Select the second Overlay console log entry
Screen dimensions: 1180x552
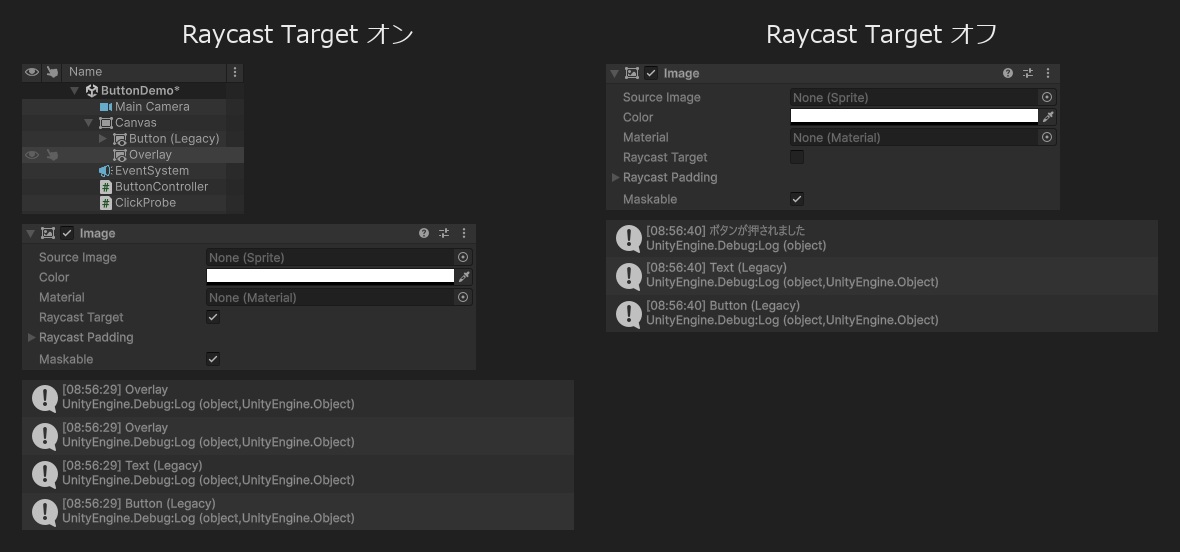pos(298,436)
